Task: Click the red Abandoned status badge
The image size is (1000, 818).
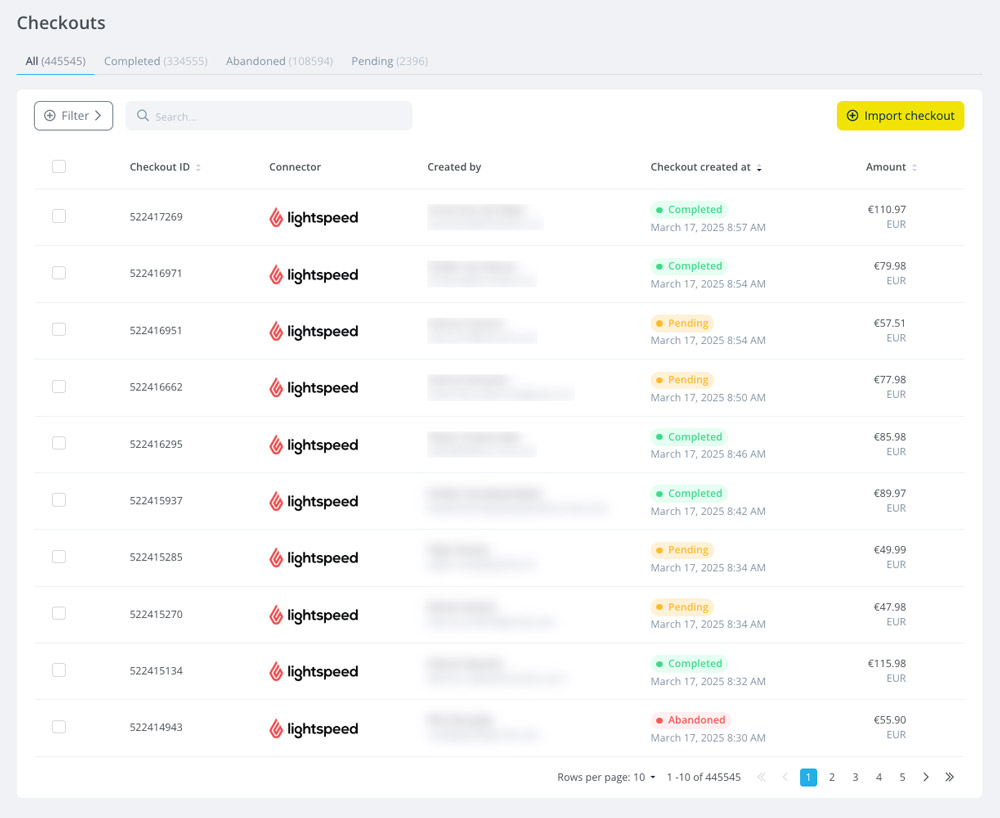Action: pos(690,720)
